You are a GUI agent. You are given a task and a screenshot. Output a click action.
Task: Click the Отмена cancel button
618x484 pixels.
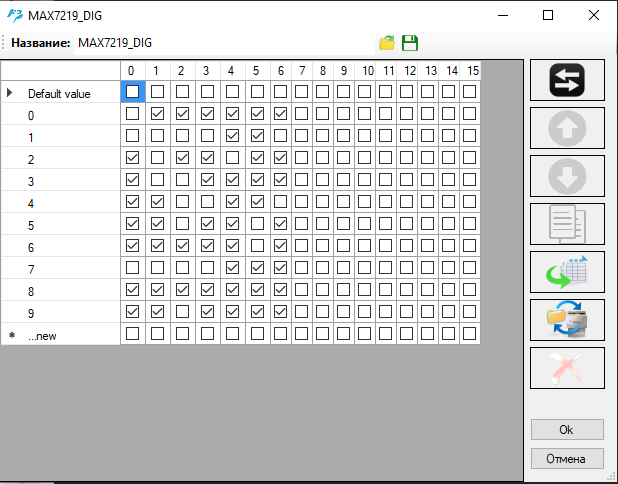coord(567,459)
